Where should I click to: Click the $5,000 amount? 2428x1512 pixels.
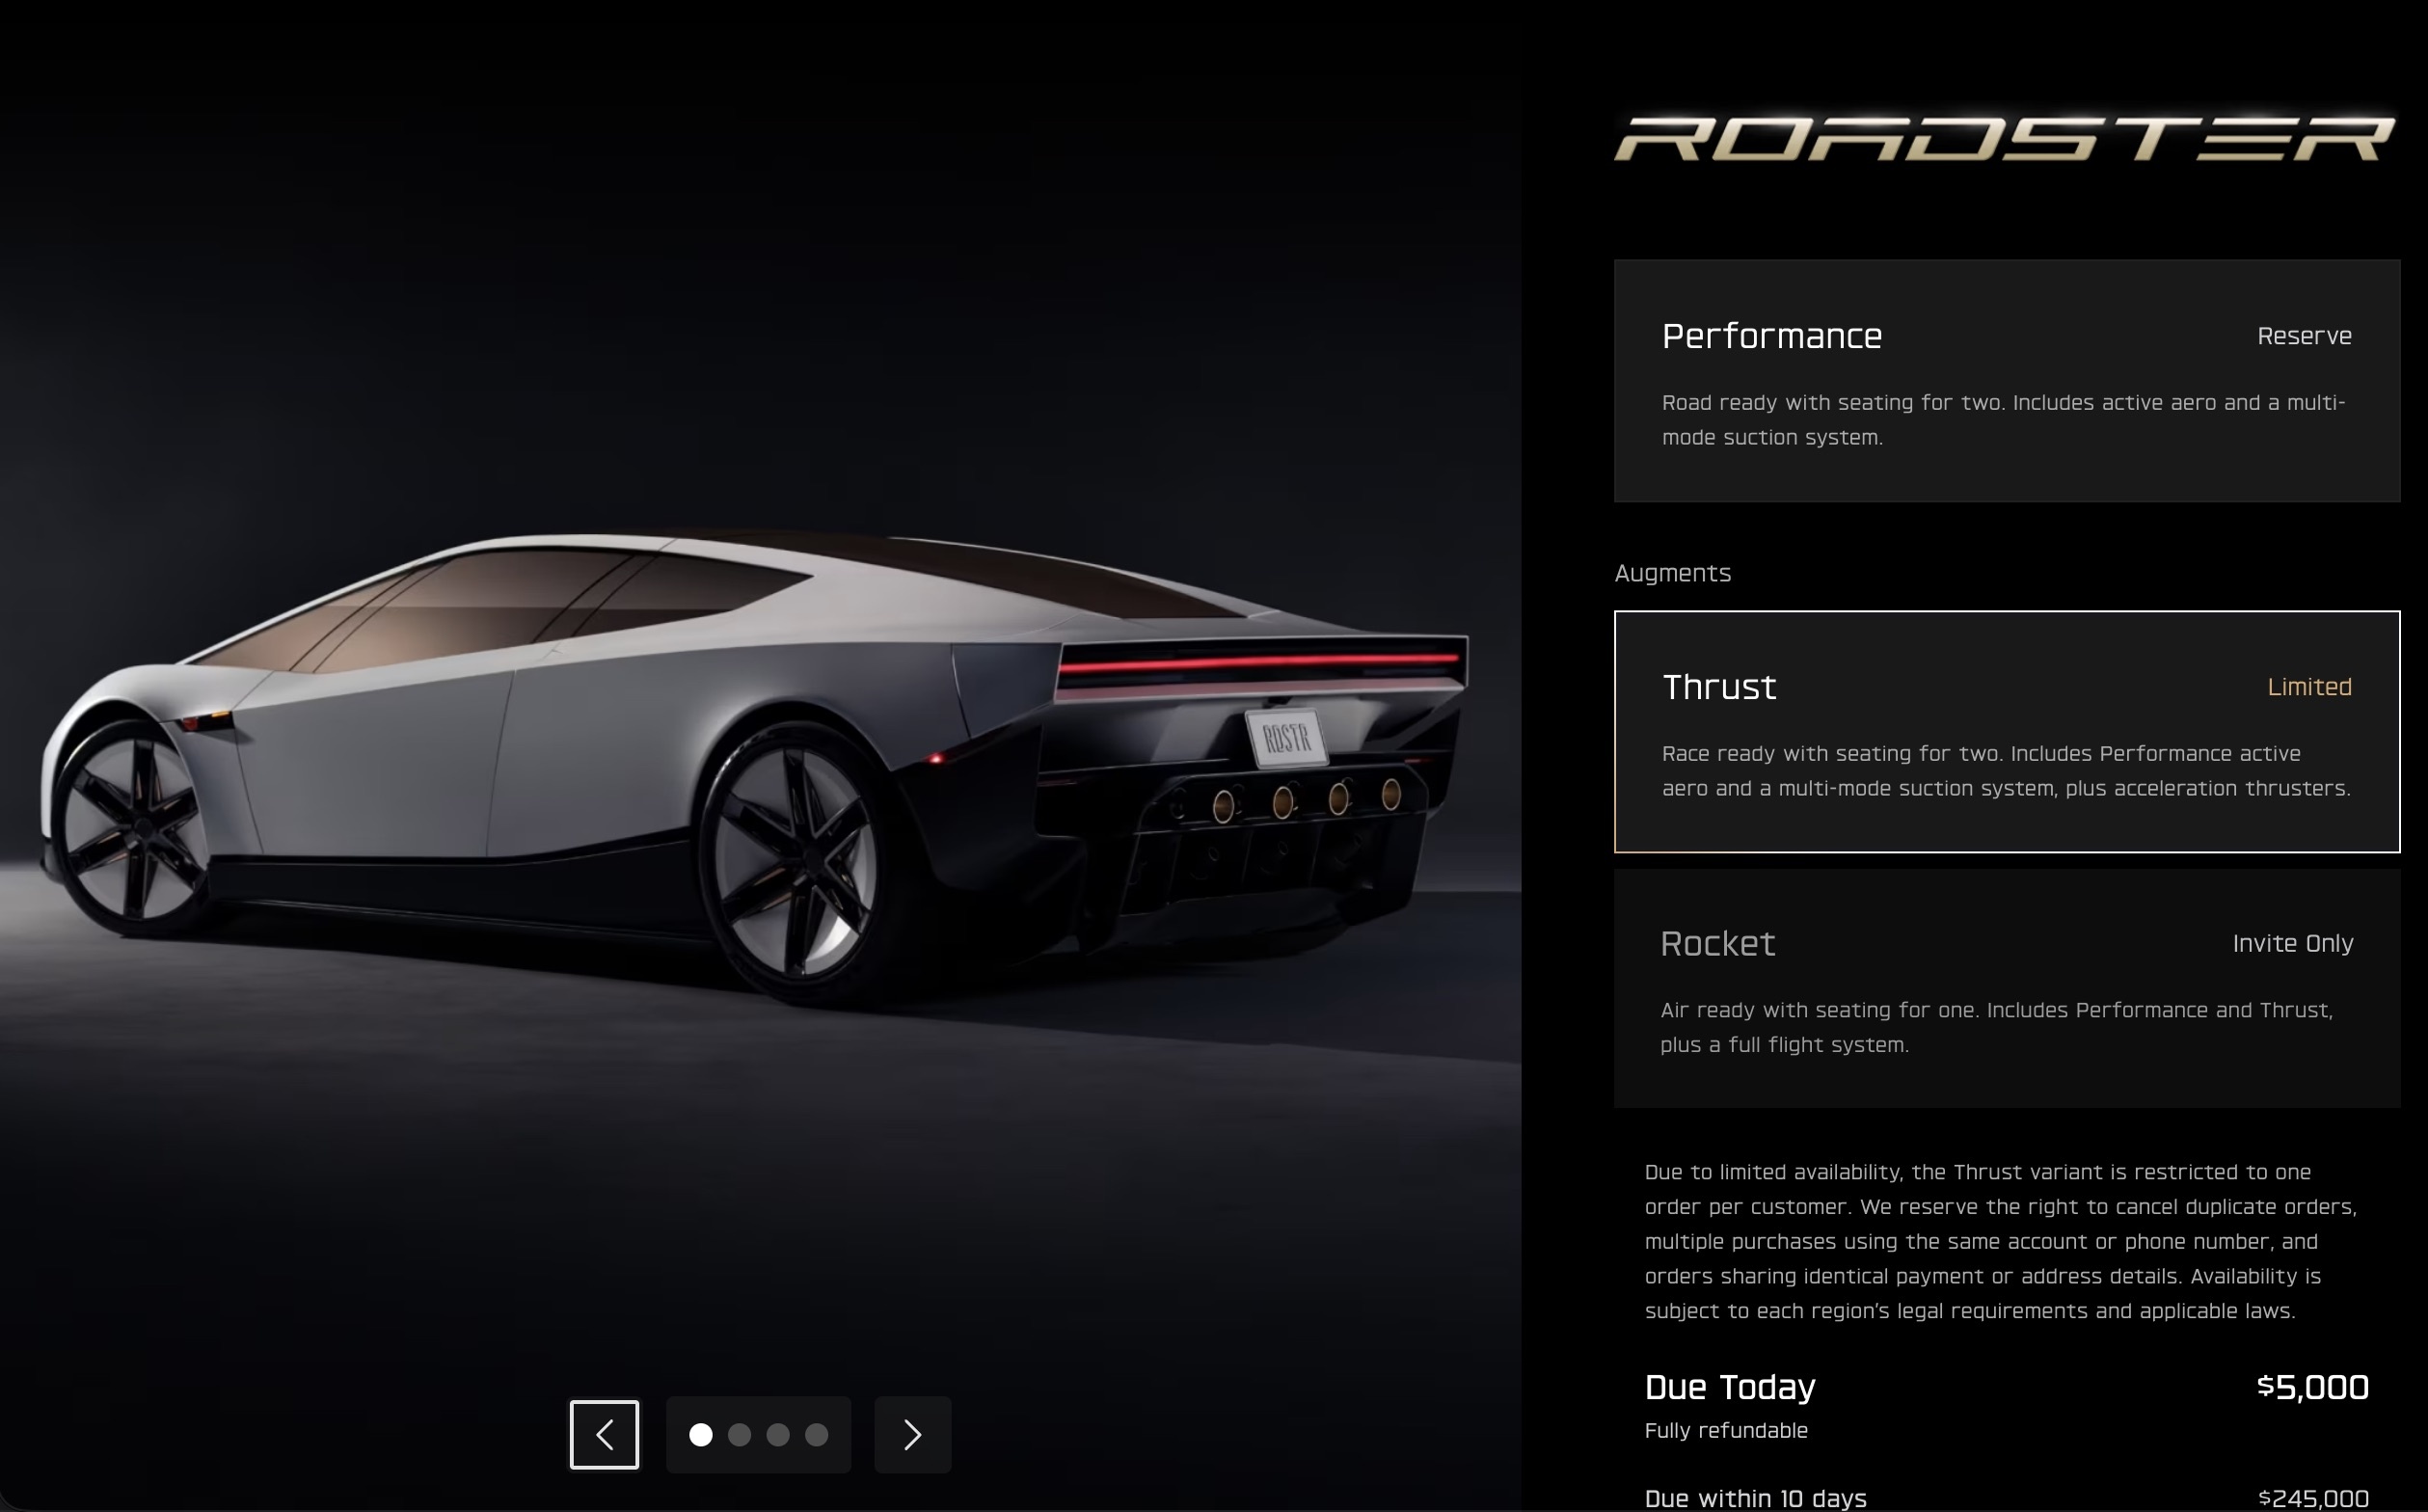point(2312,1387)
